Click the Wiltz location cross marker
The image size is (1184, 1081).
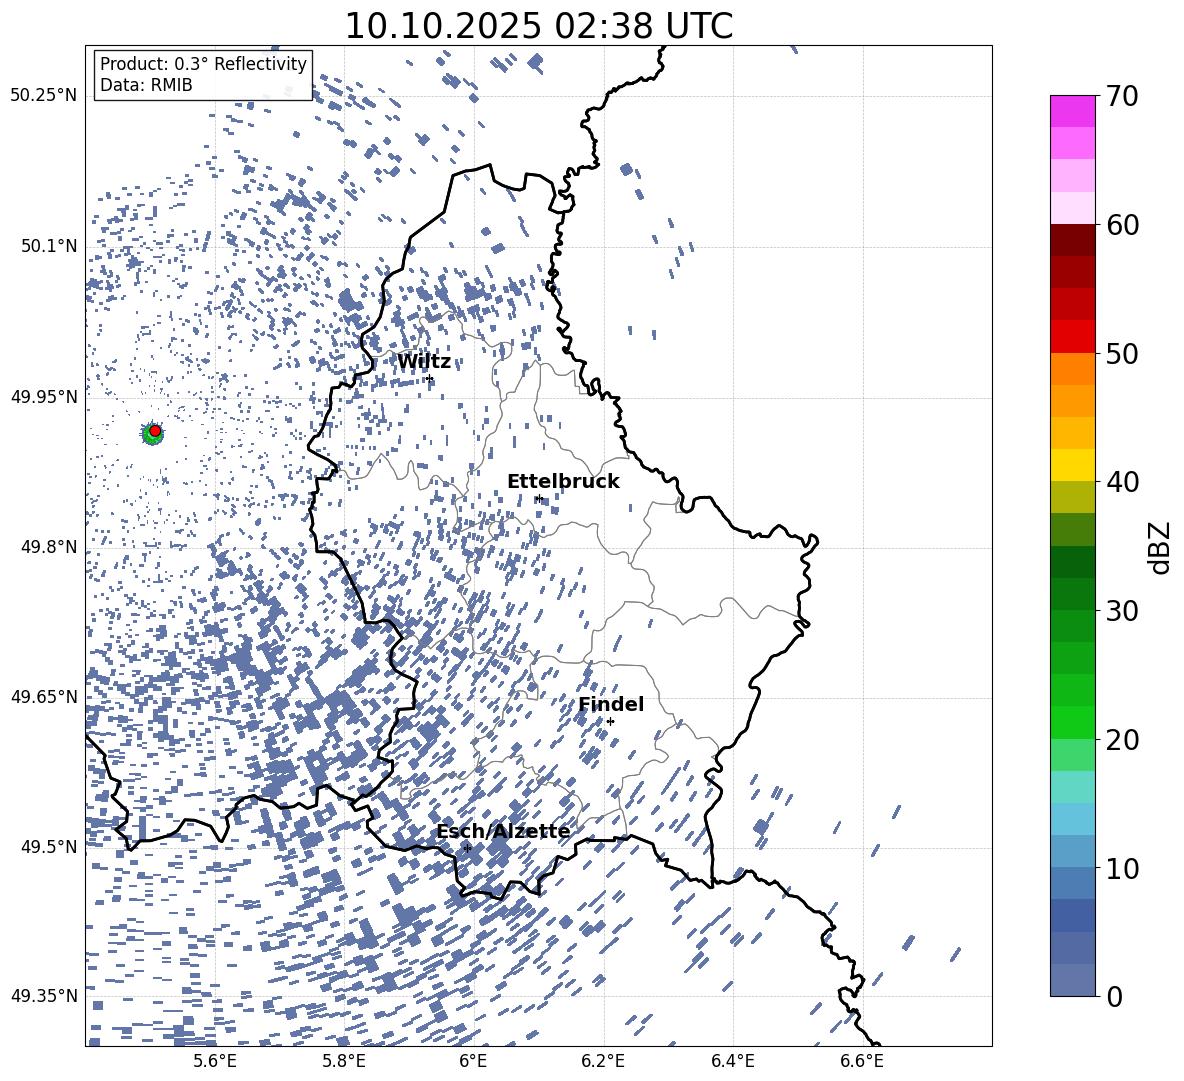click(x=430, y=378)
